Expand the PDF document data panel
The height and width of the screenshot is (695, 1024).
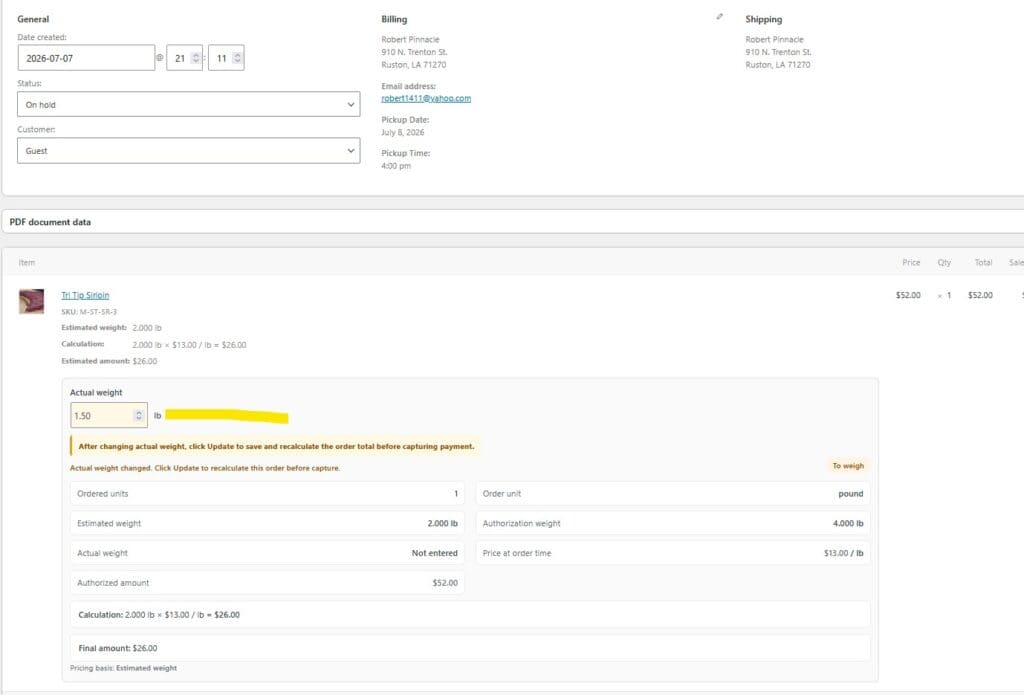(513, 222)
